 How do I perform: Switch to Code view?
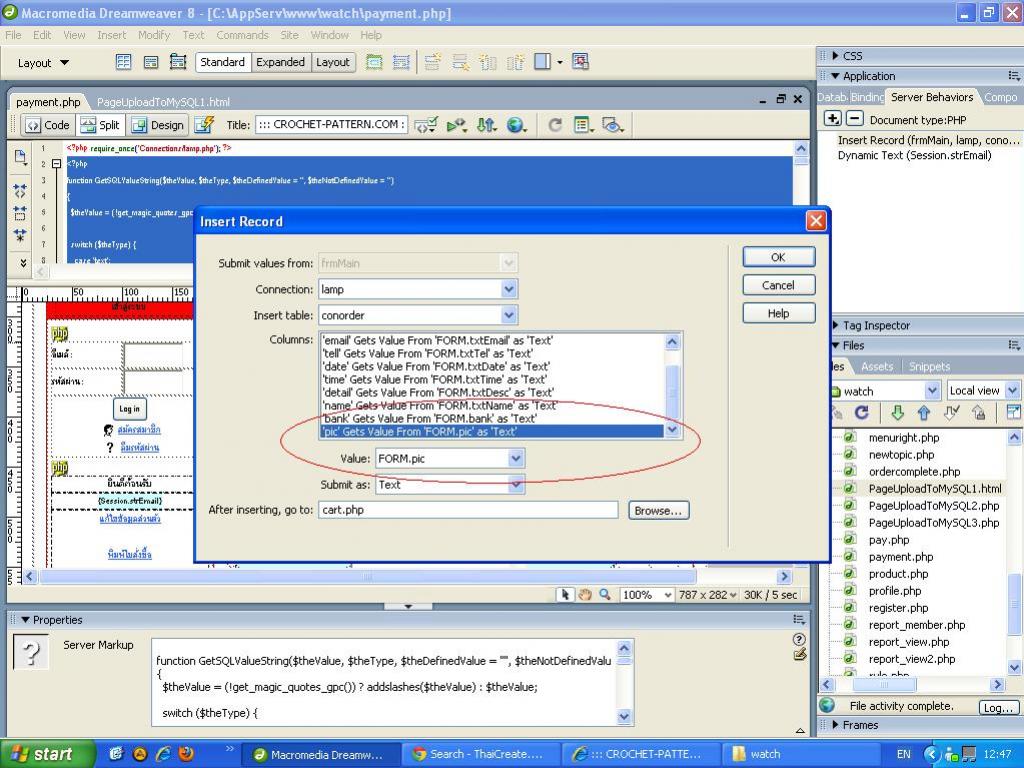click(x=48, y=125)
